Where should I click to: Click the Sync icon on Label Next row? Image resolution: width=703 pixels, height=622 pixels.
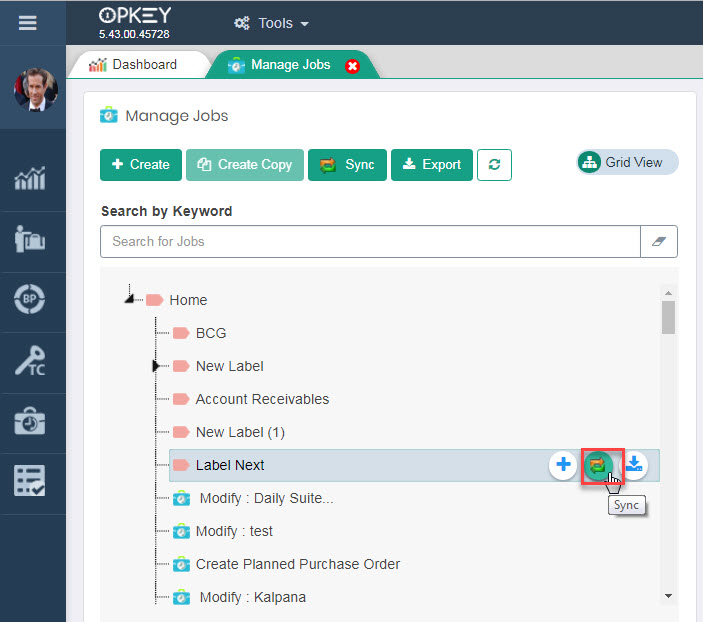click(598, 464)
